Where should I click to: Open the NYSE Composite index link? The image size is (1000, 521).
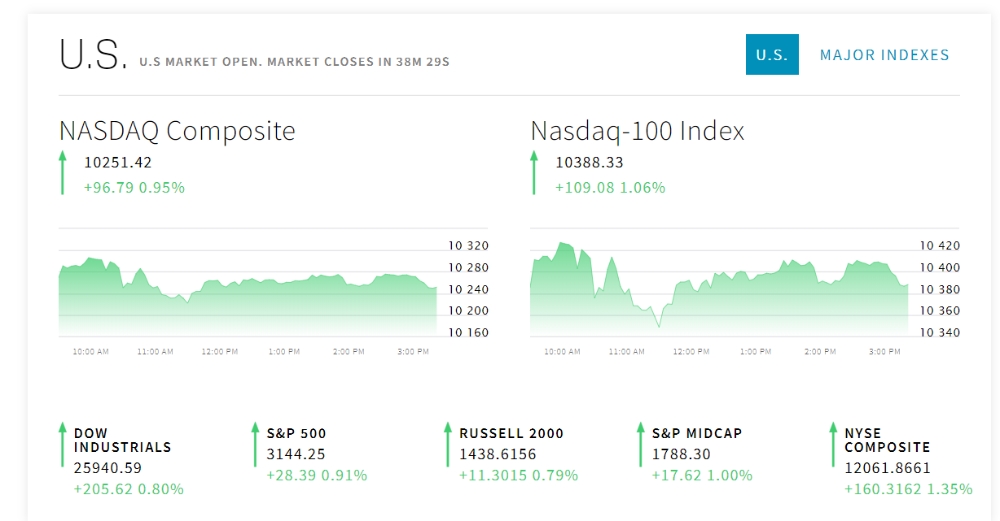887,440
